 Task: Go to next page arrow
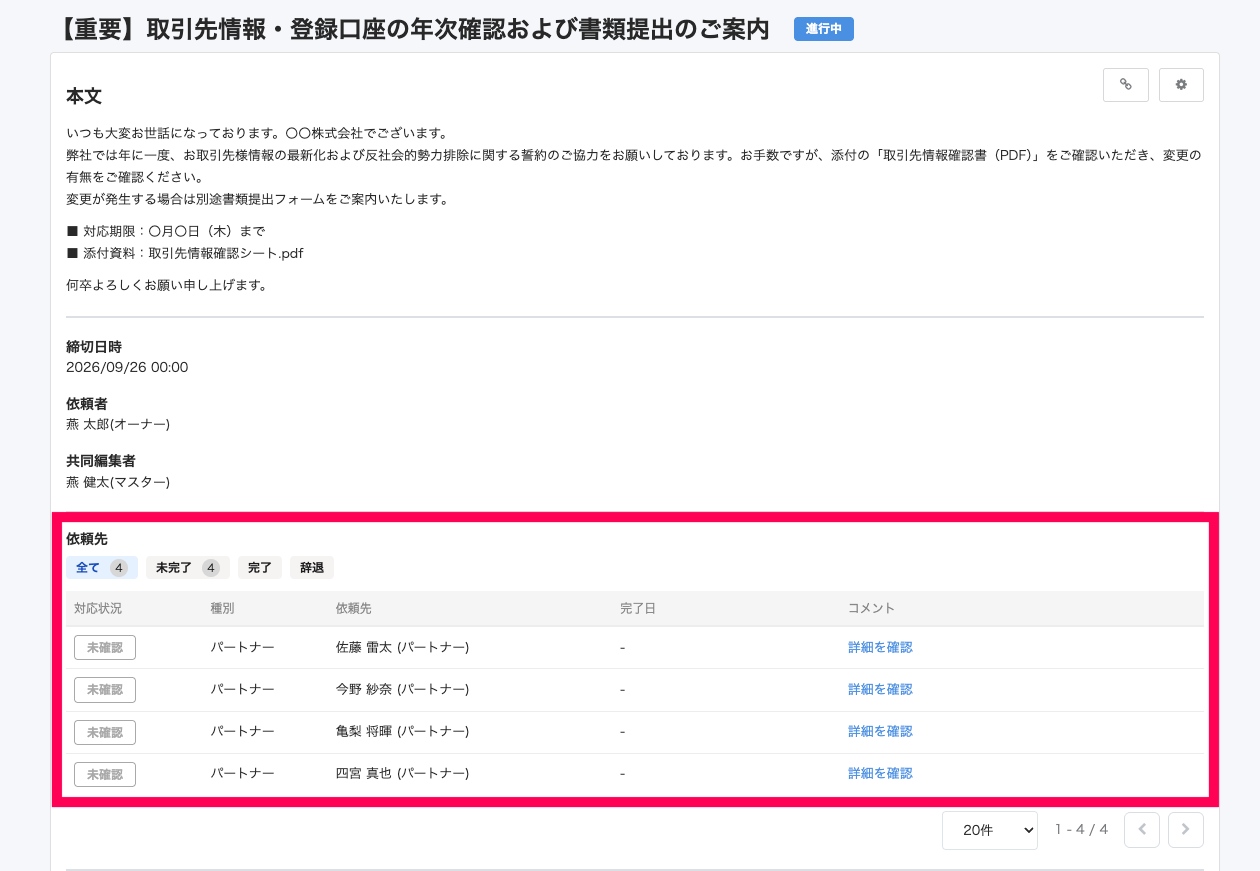pyautogui.click(x=1186, y=830)
